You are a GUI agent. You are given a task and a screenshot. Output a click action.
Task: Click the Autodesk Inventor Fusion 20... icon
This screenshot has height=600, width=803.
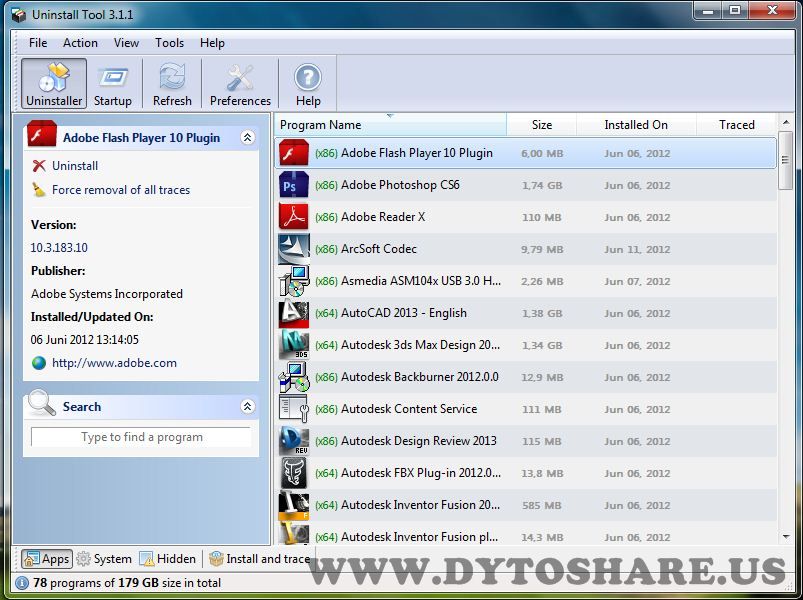tap(293, 505)
